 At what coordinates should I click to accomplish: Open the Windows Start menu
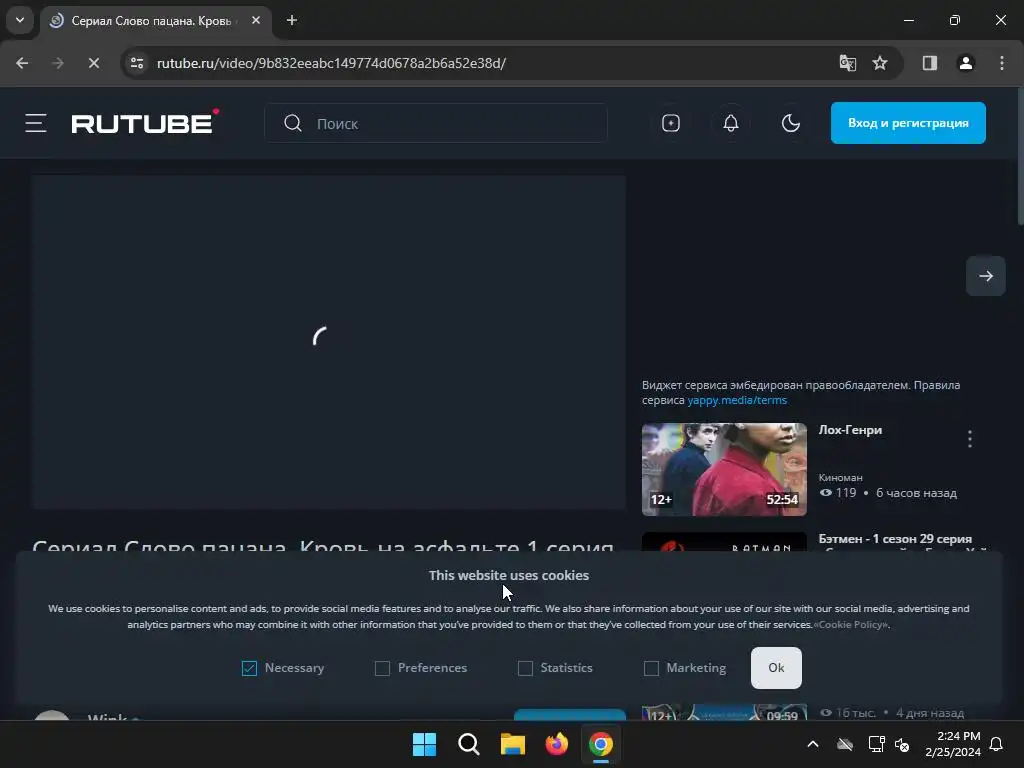(x=424, y=744)
